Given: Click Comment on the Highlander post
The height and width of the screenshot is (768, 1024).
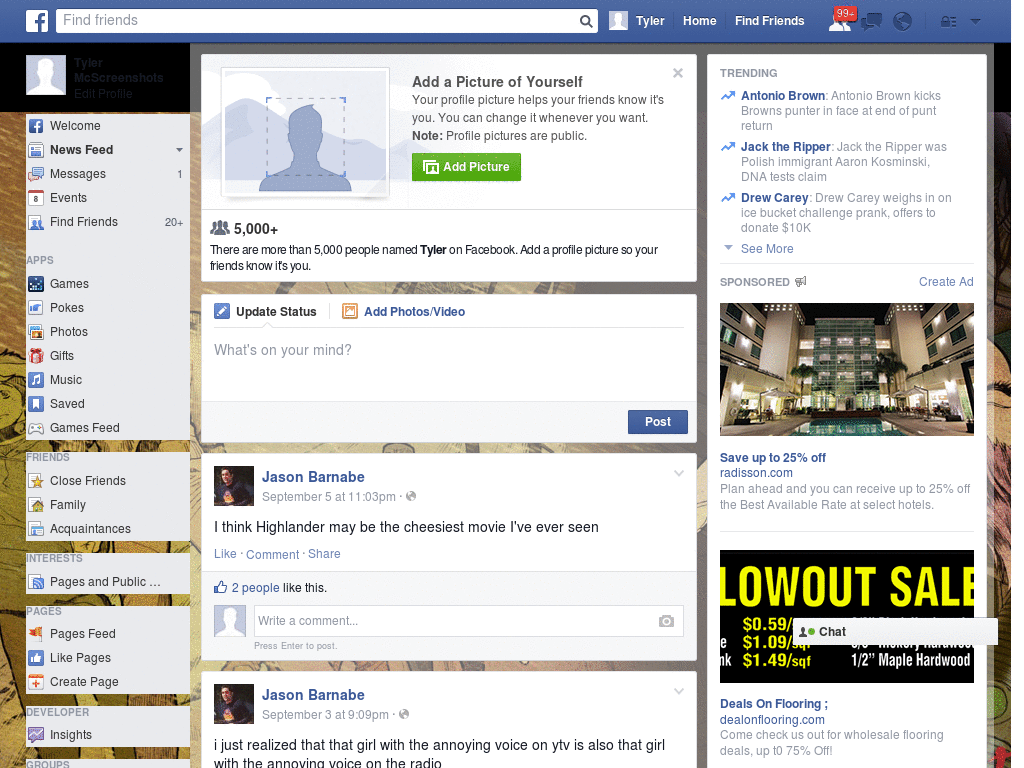Looking at the screenshot, I should pos(272,554).
